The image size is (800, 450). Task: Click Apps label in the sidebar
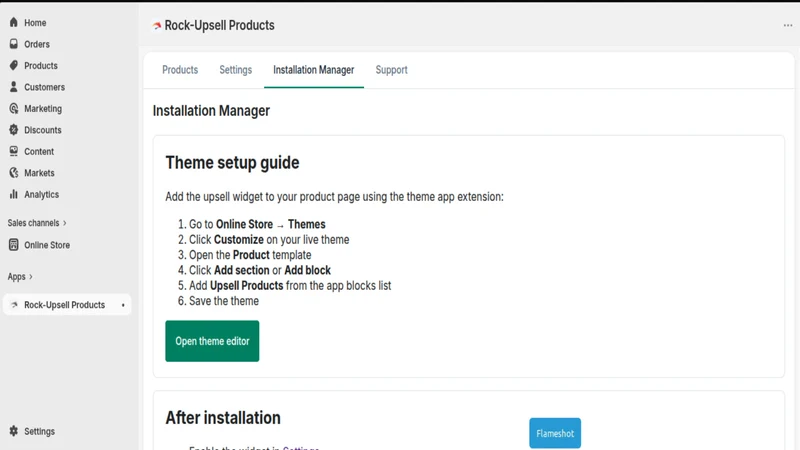[16, 277]
